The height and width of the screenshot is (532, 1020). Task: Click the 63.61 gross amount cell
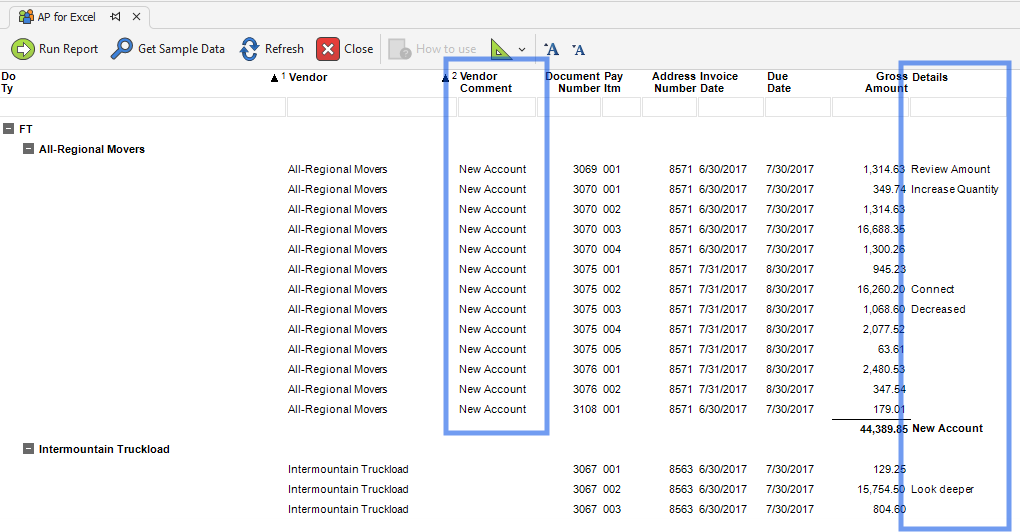pyautogui.click(x=891, y=349)
